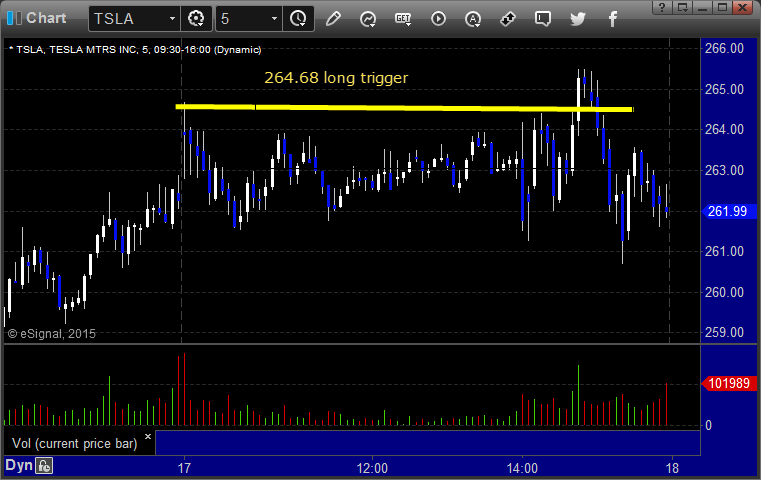Click the 260.00 price axis label
Viewport: 761px width, 480px height.
click(x=724, y=292)
